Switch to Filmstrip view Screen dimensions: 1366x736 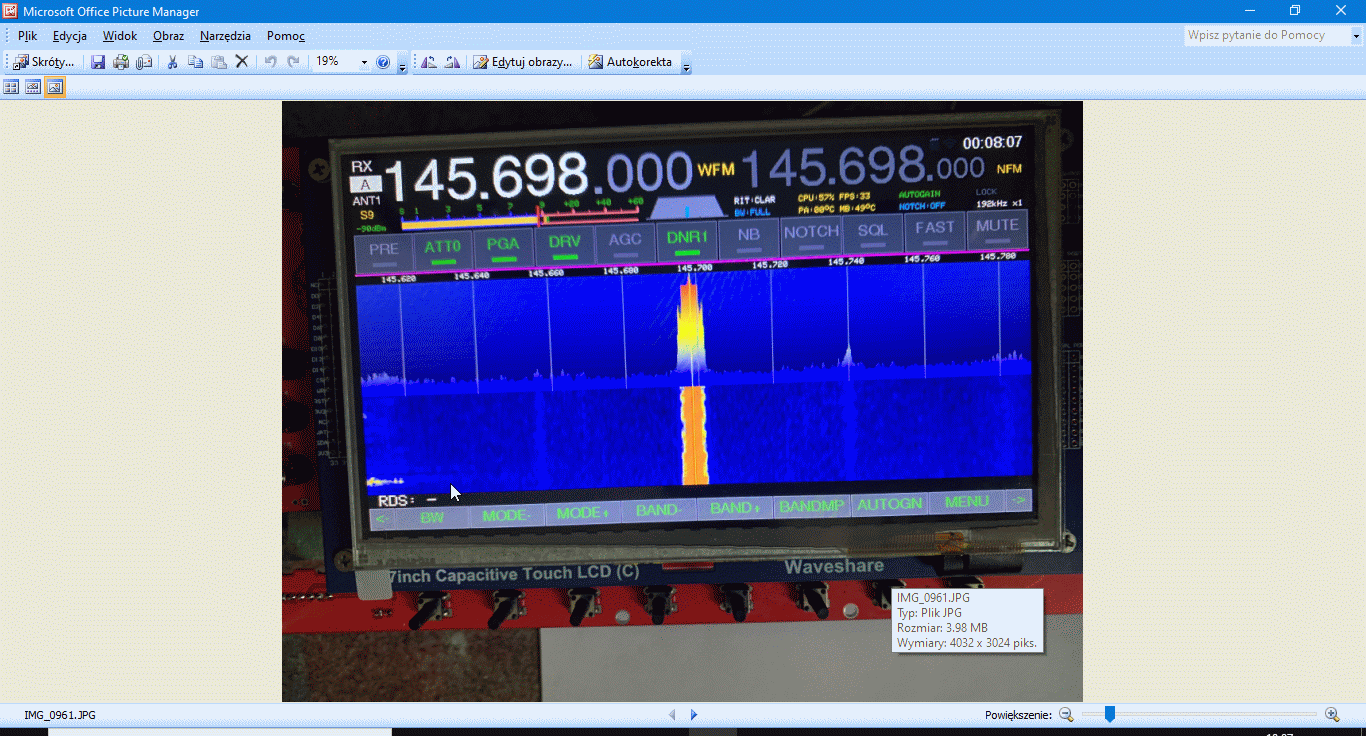[x=33, y=87]
